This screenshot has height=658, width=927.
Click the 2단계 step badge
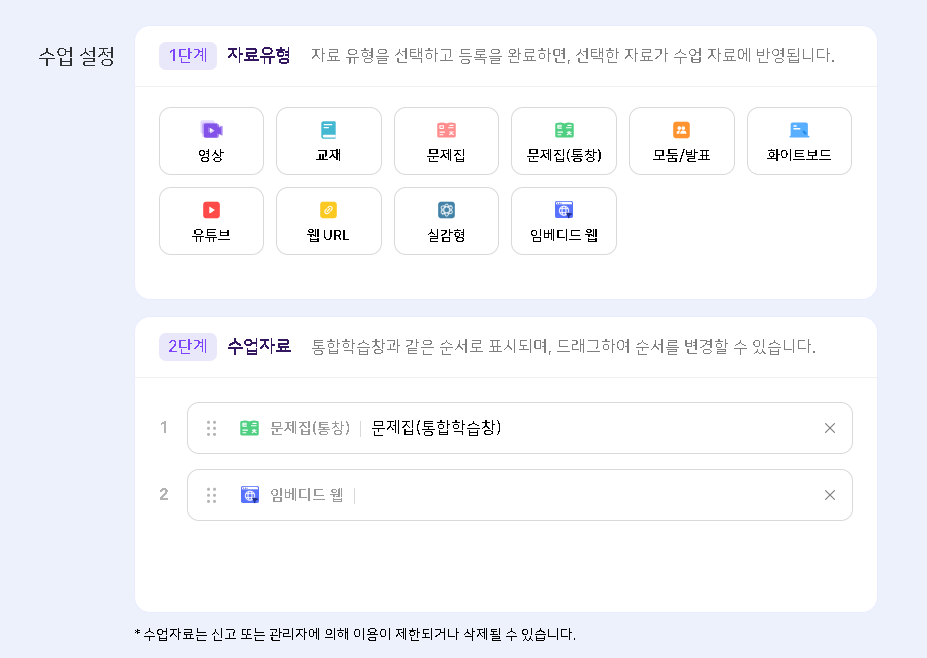[188, 346]
